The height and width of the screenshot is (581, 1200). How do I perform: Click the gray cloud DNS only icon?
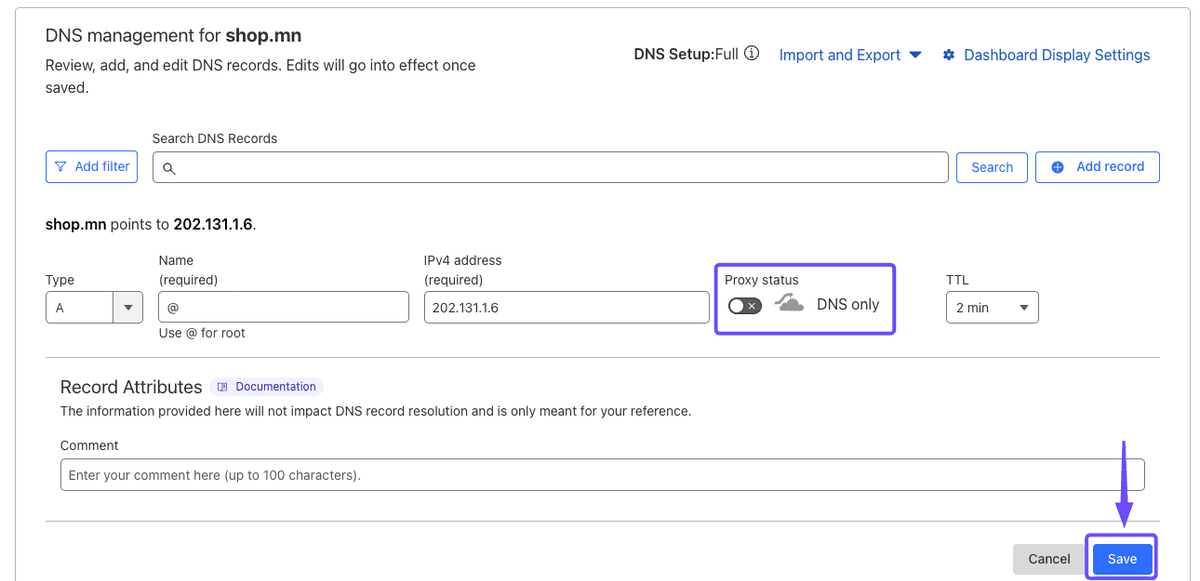click(790, 304)
